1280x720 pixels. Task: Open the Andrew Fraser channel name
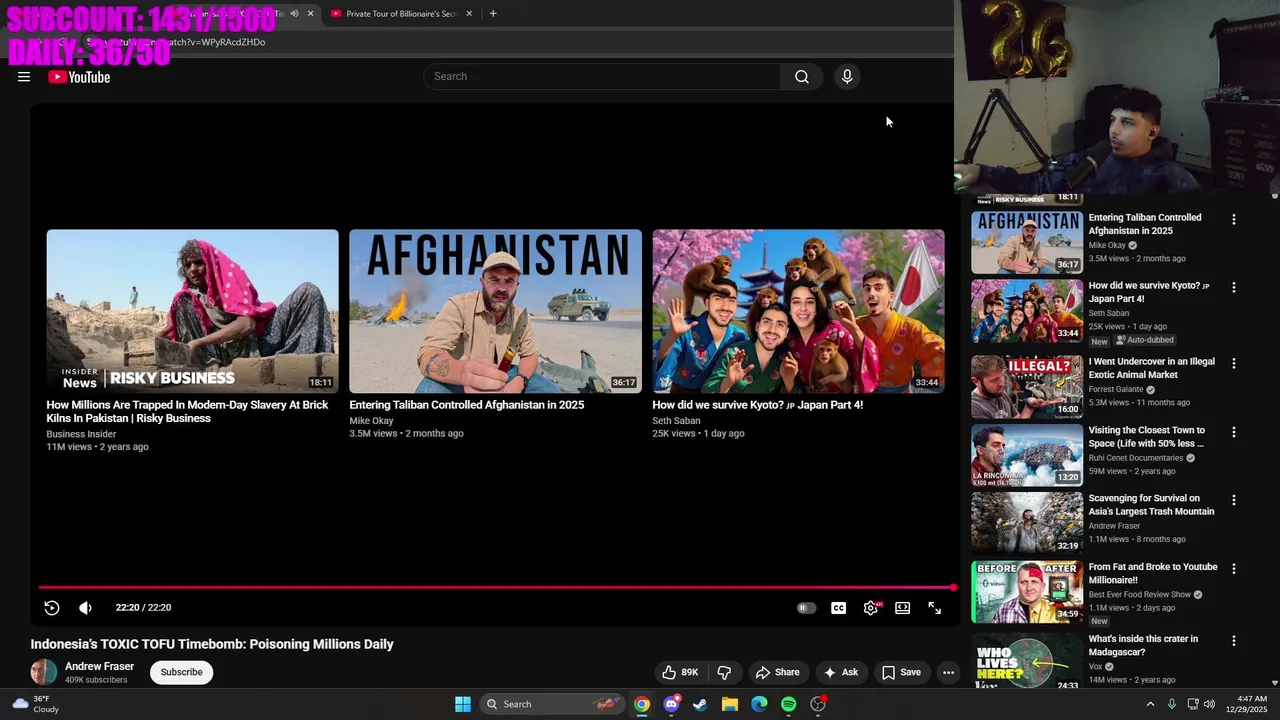(99, 666)
